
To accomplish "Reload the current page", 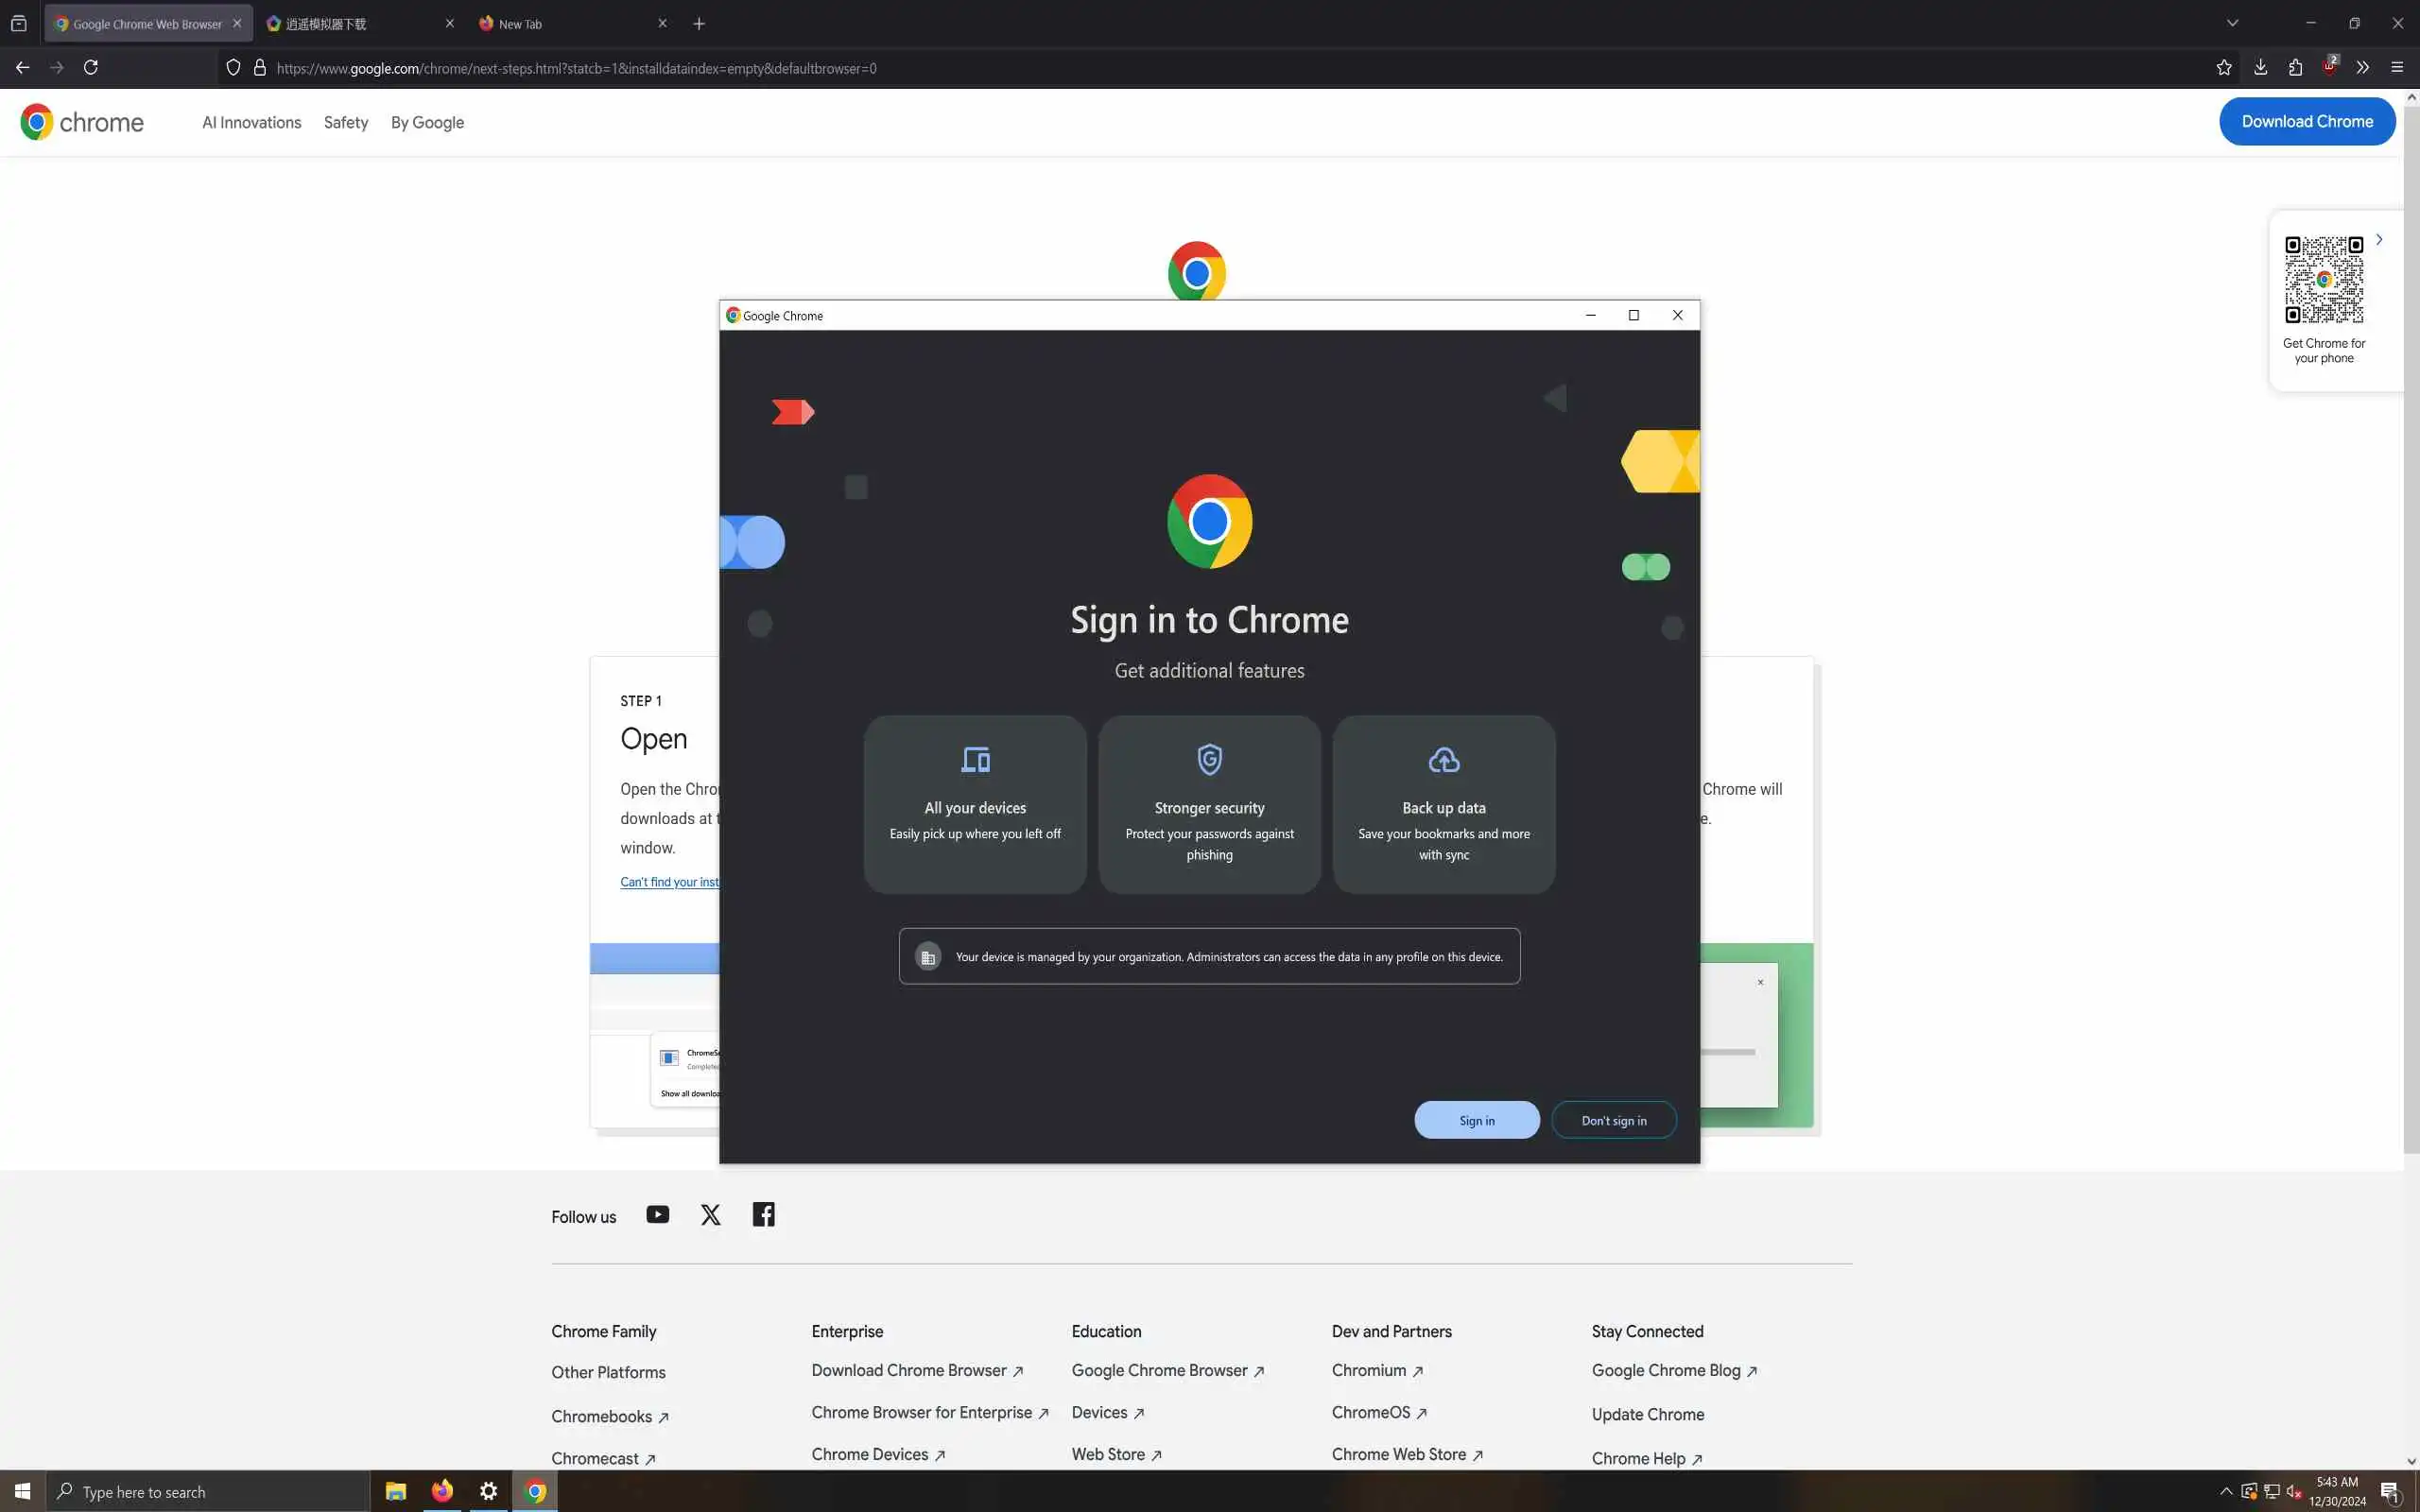I will (91, 68).
